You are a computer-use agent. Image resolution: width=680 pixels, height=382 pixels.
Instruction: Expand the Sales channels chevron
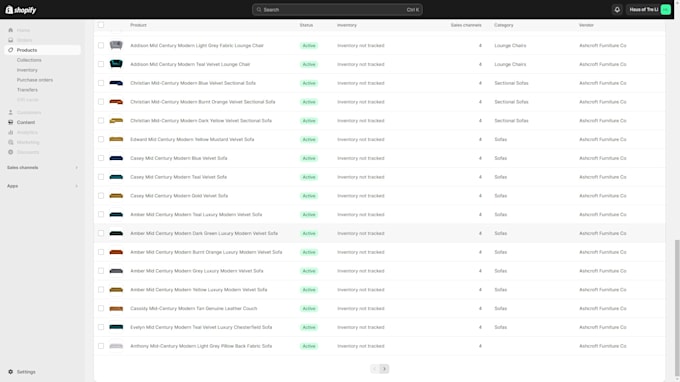(x=77, y=167)
